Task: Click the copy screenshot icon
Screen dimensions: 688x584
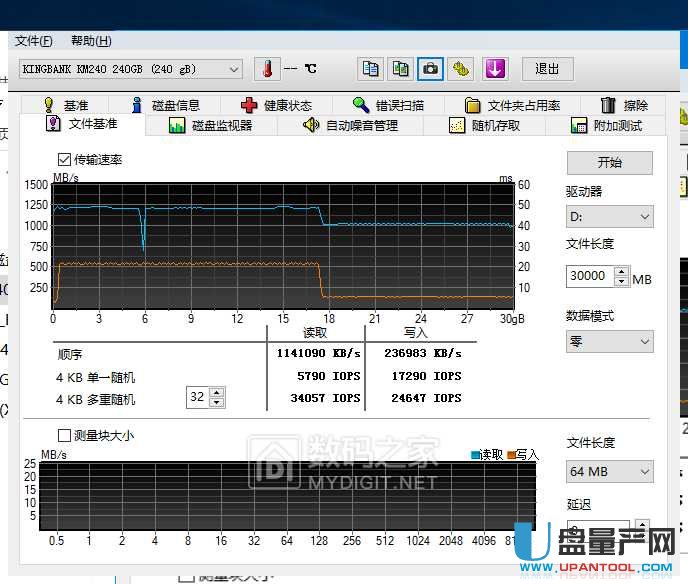Action: (400, 69)
